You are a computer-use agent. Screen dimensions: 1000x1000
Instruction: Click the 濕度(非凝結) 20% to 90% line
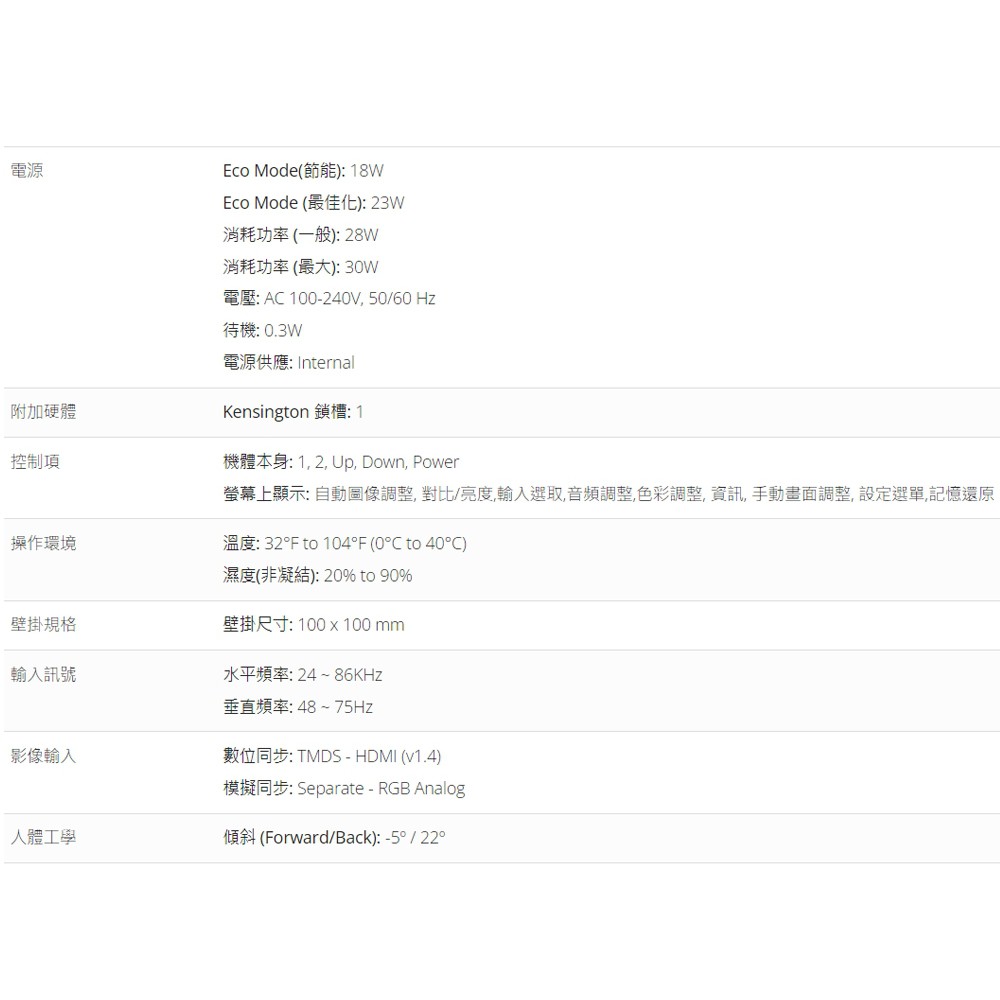click(x=317, y=575)
